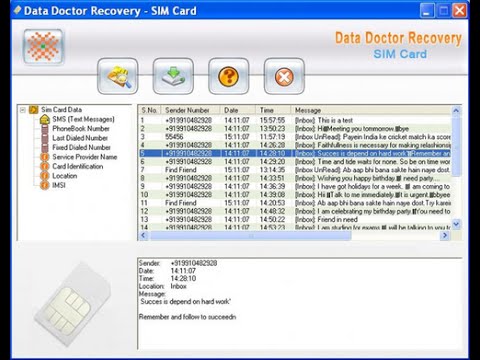
Task: Minimize the Data Doctor Recovery window
Action: 427,11
